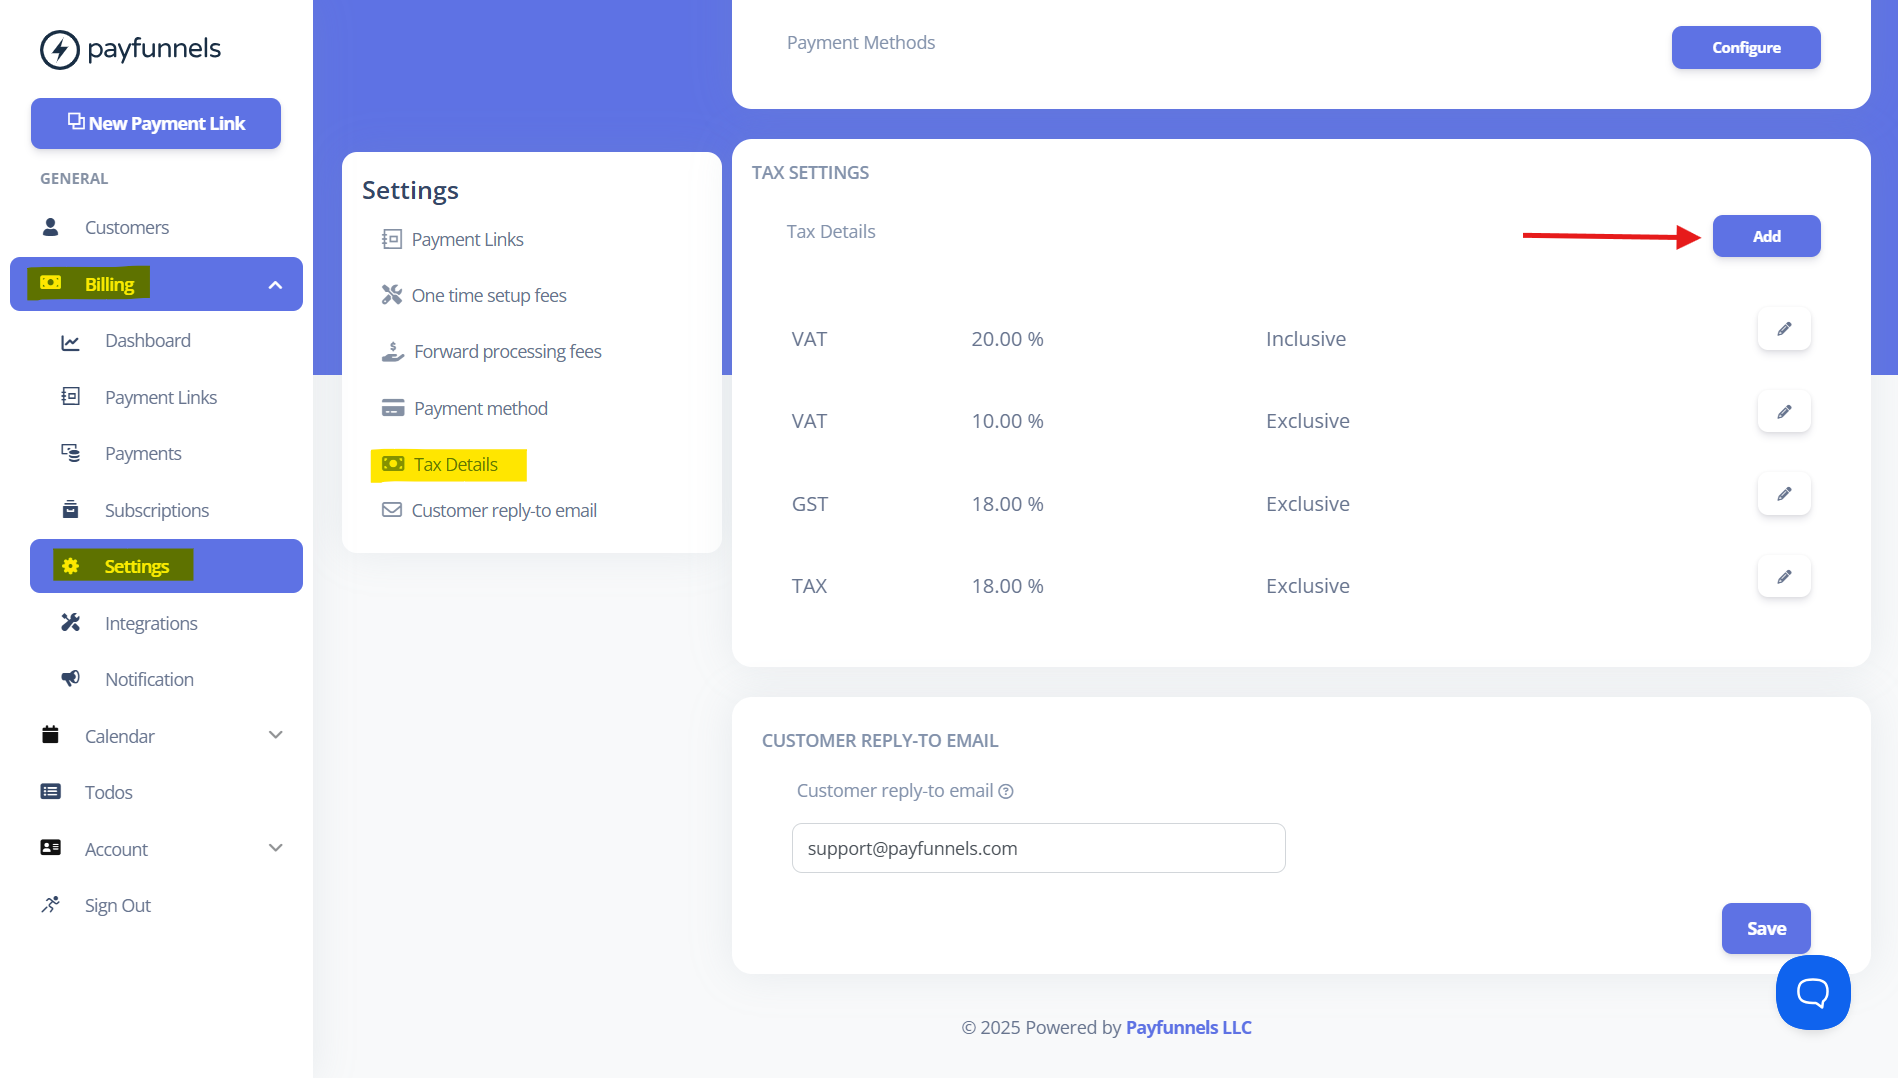Click the Notification megaphone icon
The height and width of the screenshot is (1078, 1898).
[x=70, y=679]
